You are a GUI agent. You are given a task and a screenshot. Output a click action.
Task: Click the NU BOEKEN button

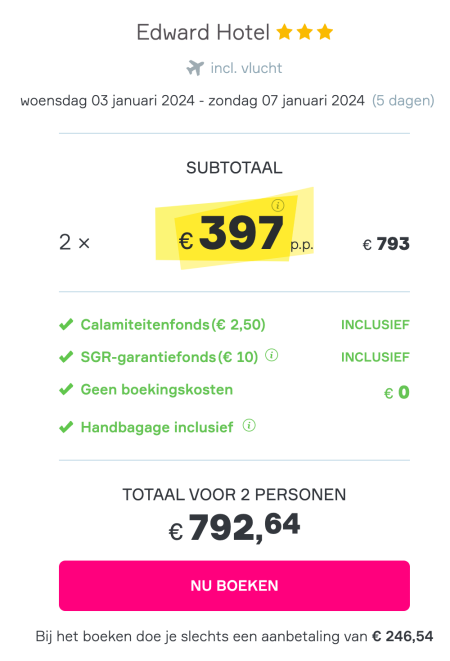tap(234, 586)
